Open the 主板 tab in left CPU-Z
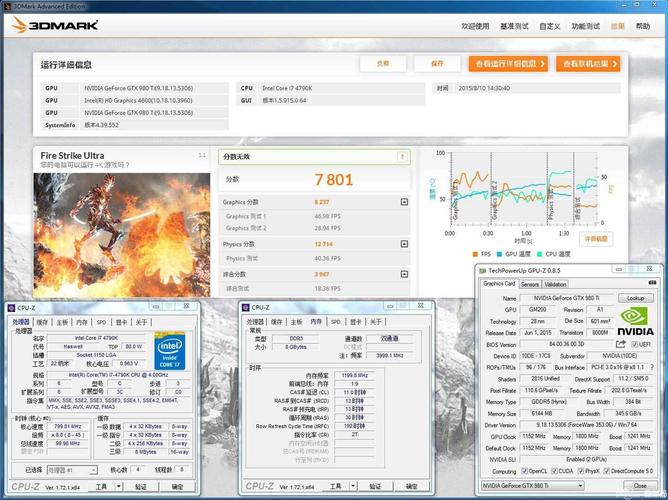This screenshot has height=500, width=668. click(62, 322)
